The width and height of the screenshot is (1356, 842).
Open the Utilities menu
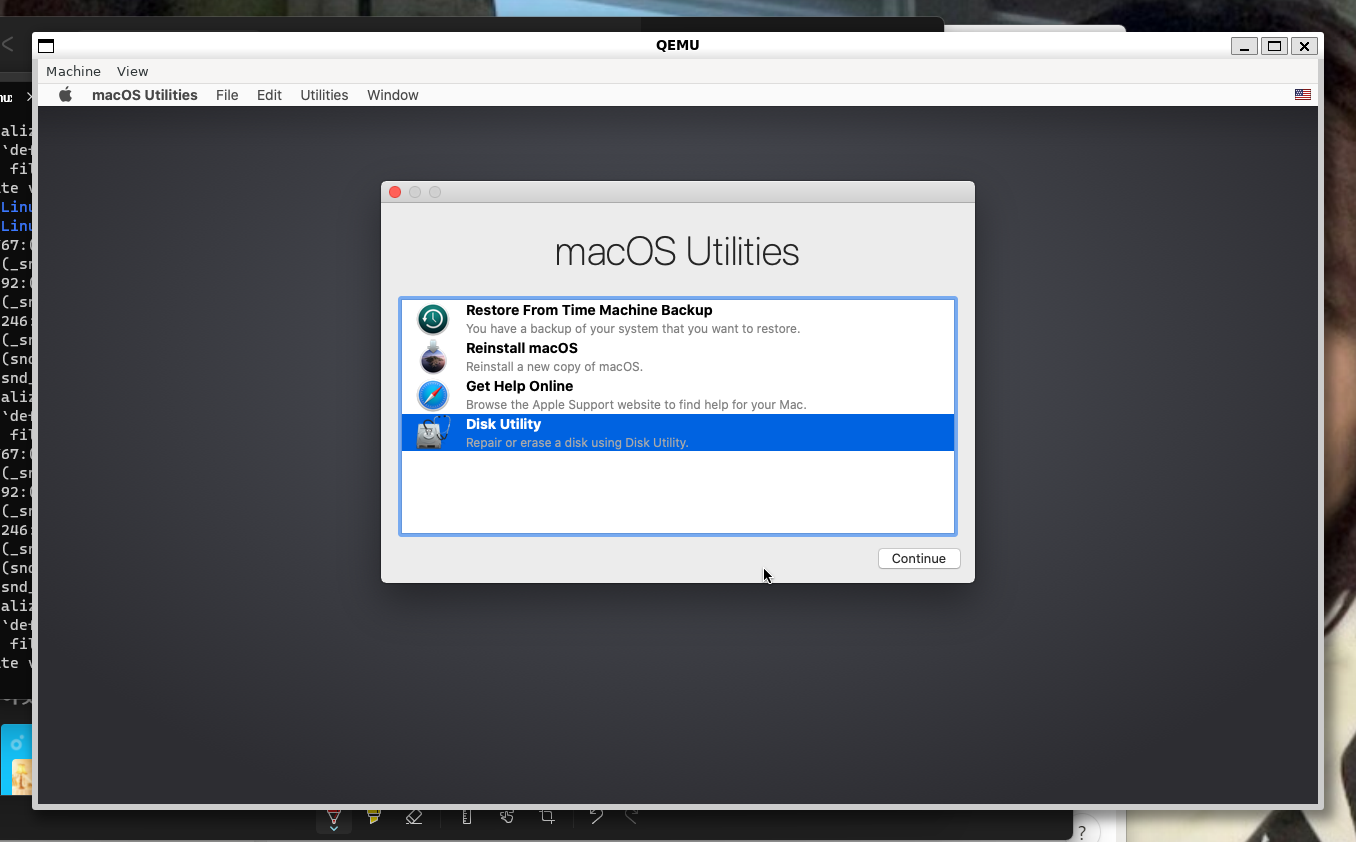[x=324, y=95]
